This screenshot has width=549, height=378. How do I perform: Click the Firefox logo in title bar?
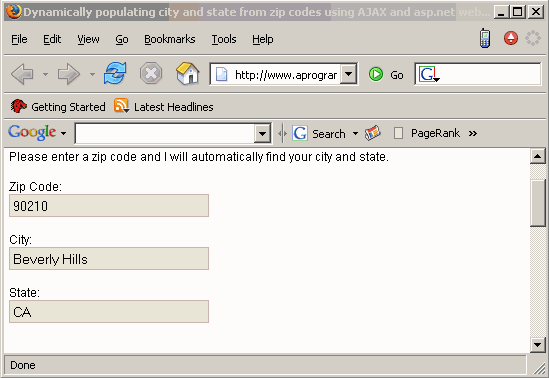(x=13, y=12)
